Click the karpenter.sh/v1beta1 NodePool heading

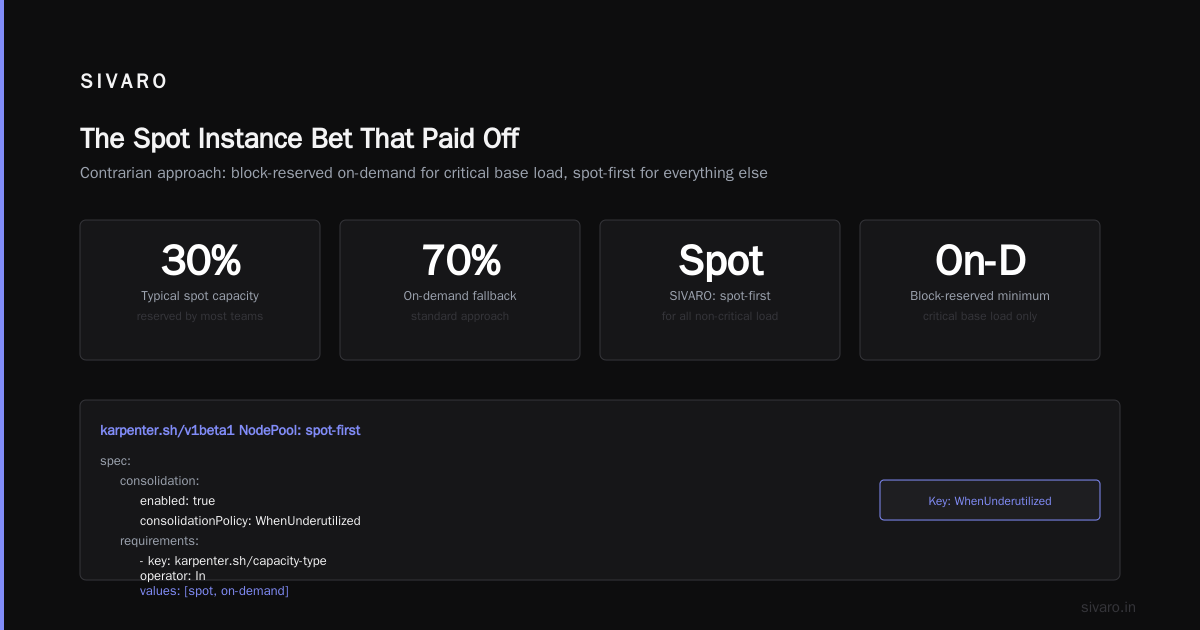(x=230, y=430)
